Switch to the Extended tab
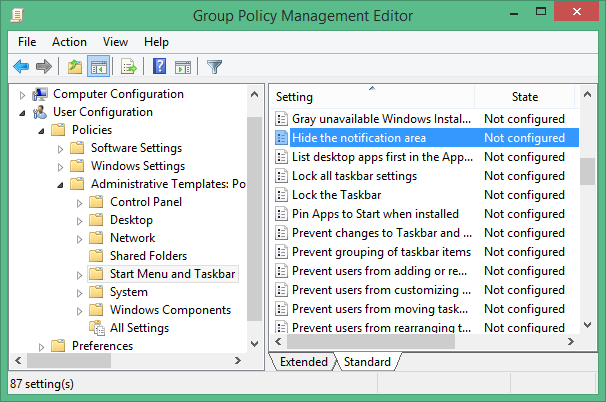The image size is (606, 402). coord(303,362)
